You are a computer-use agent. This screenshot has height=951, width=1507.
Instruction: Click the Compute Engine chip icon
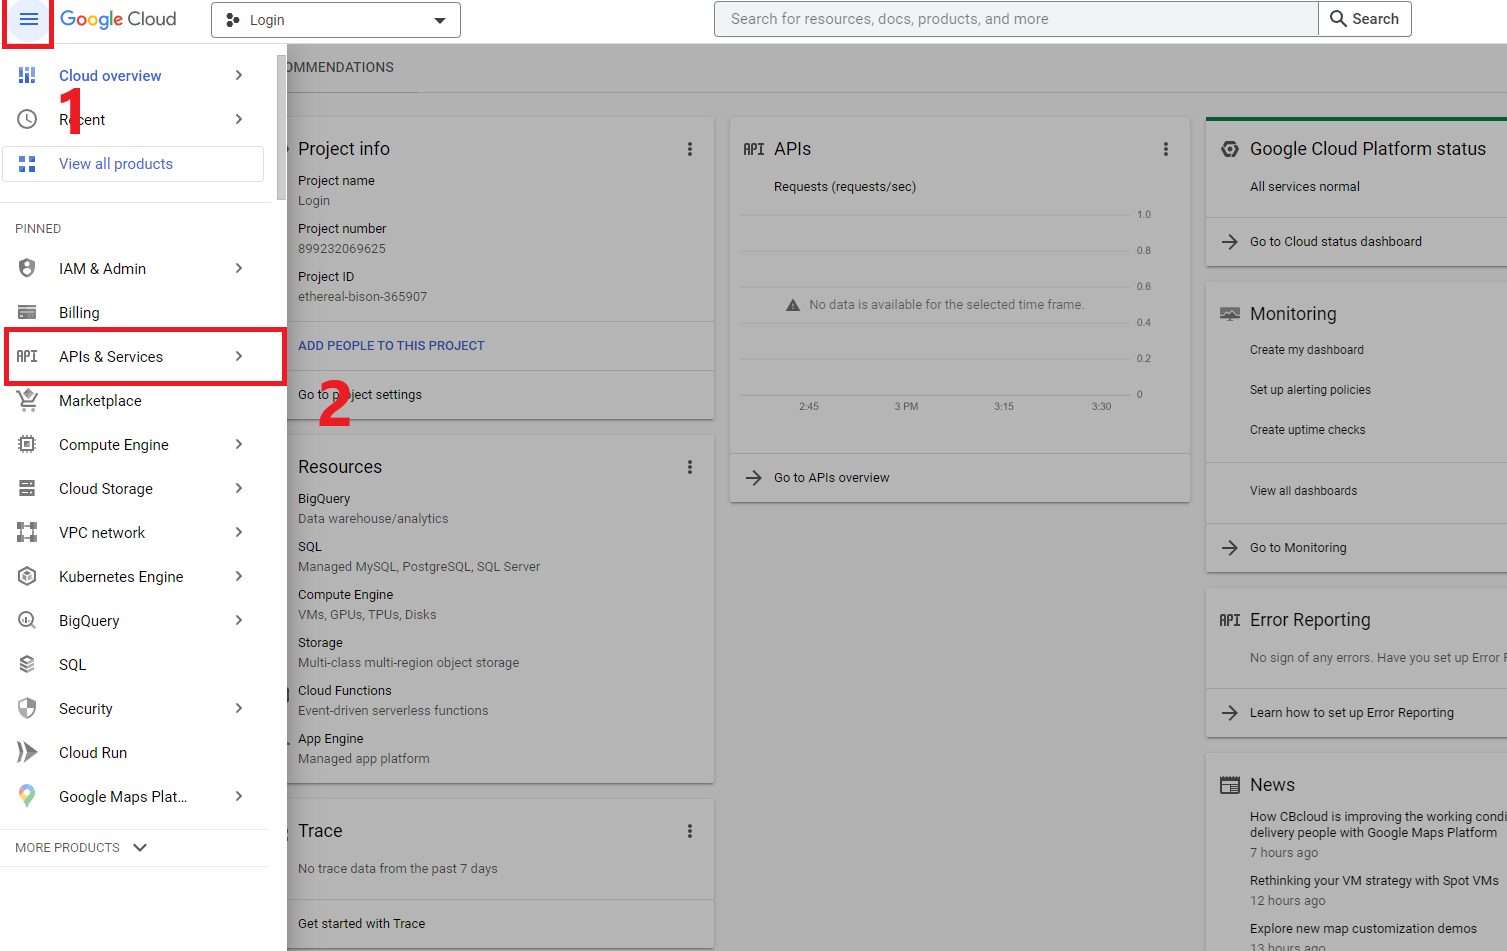pos(27,444)
